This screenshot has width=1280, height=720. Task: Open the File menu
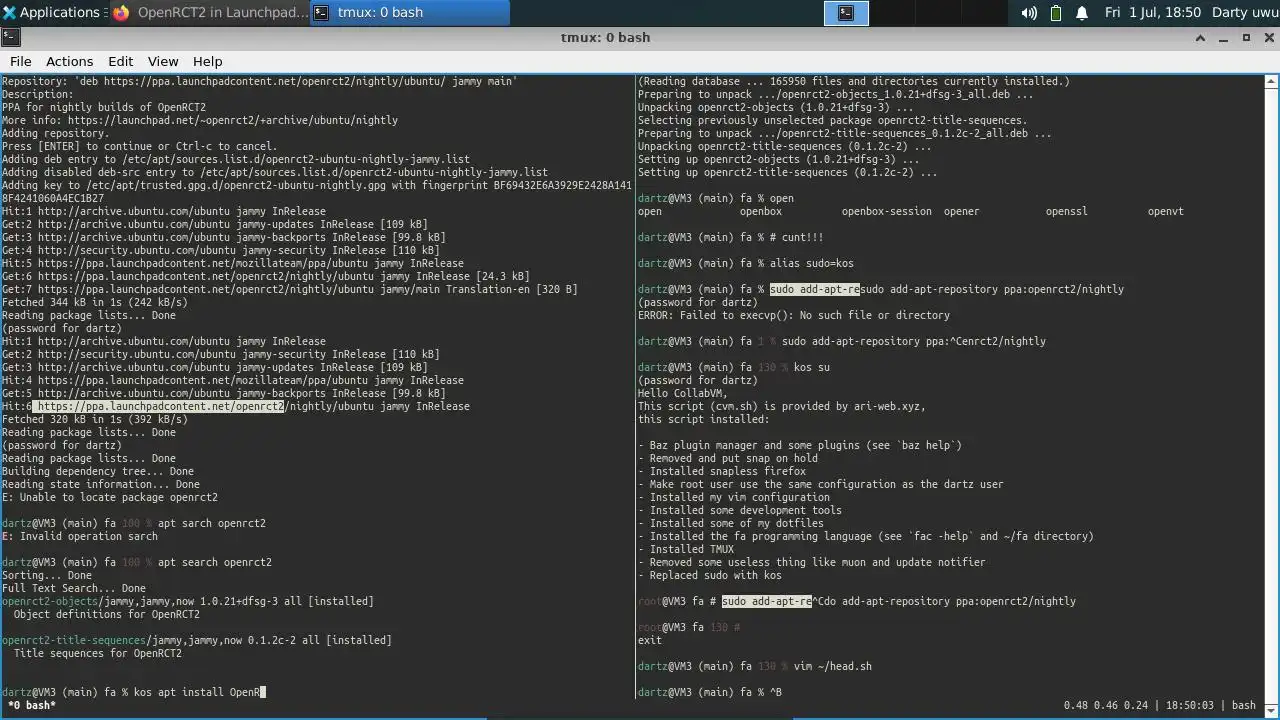coord(20,61)
